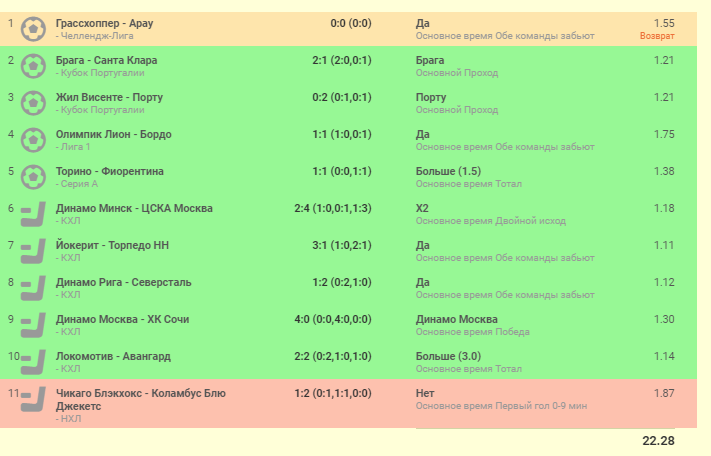
Task: Click score 1:1 (1:0,0:1)
Action: [x=342, y=134]
